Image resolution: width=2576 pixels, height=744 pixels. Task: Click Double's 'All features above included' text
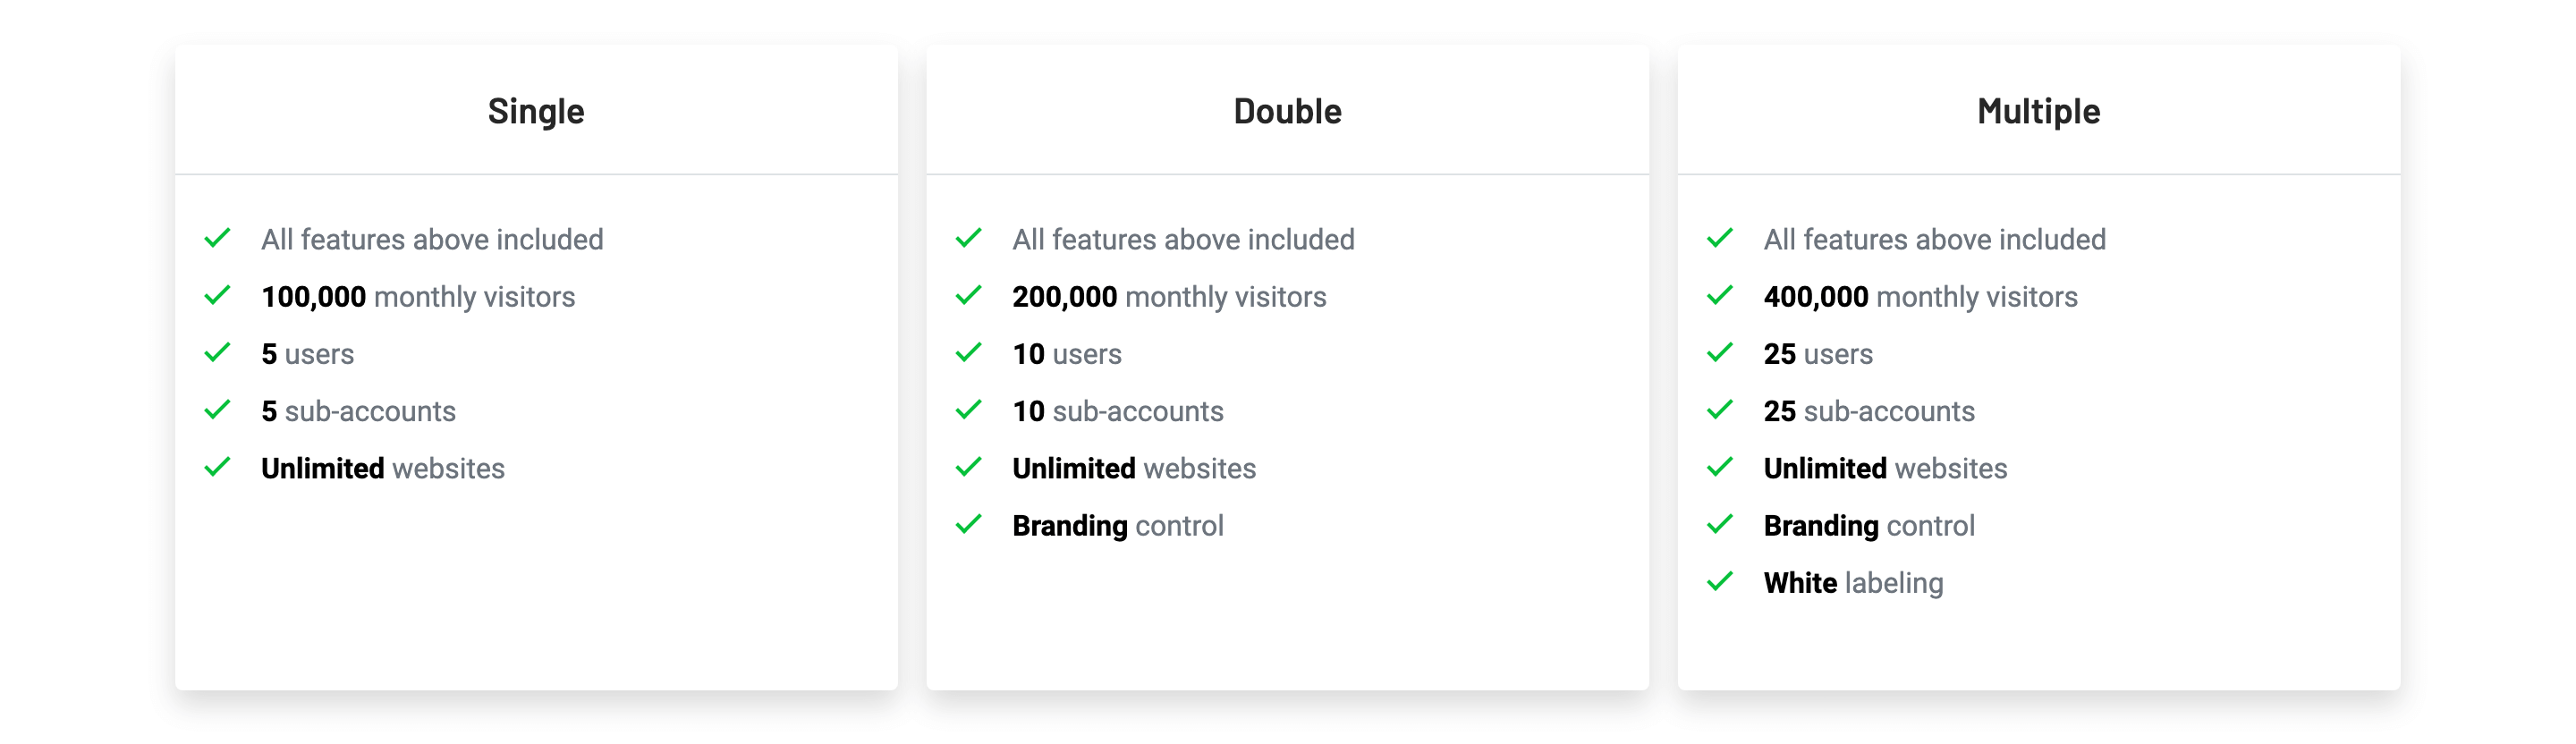tap(1183, 239)
